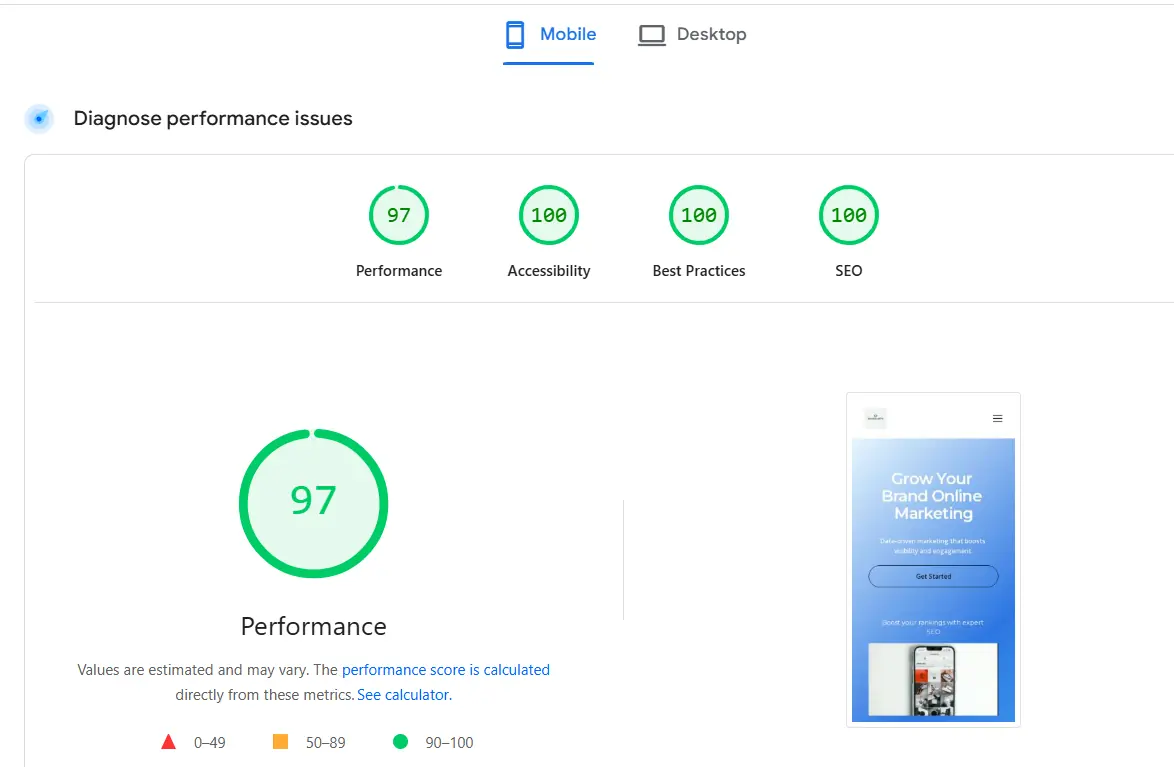Open the See calculator link
The height and width of the screenshot is (767, 1174).
coord(403,694)
